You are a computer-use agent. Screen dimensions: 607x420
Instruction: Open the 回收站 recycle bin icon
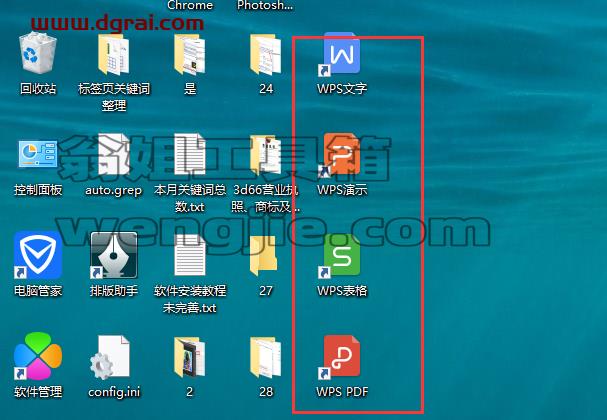(x=38, y=53)
